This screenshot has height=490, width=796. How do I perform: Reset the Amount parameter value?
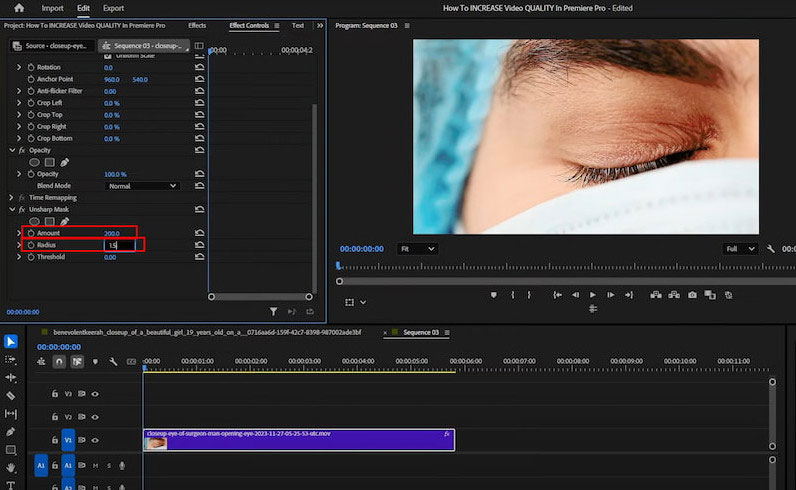pyautogui.click(x=200, y=233)
